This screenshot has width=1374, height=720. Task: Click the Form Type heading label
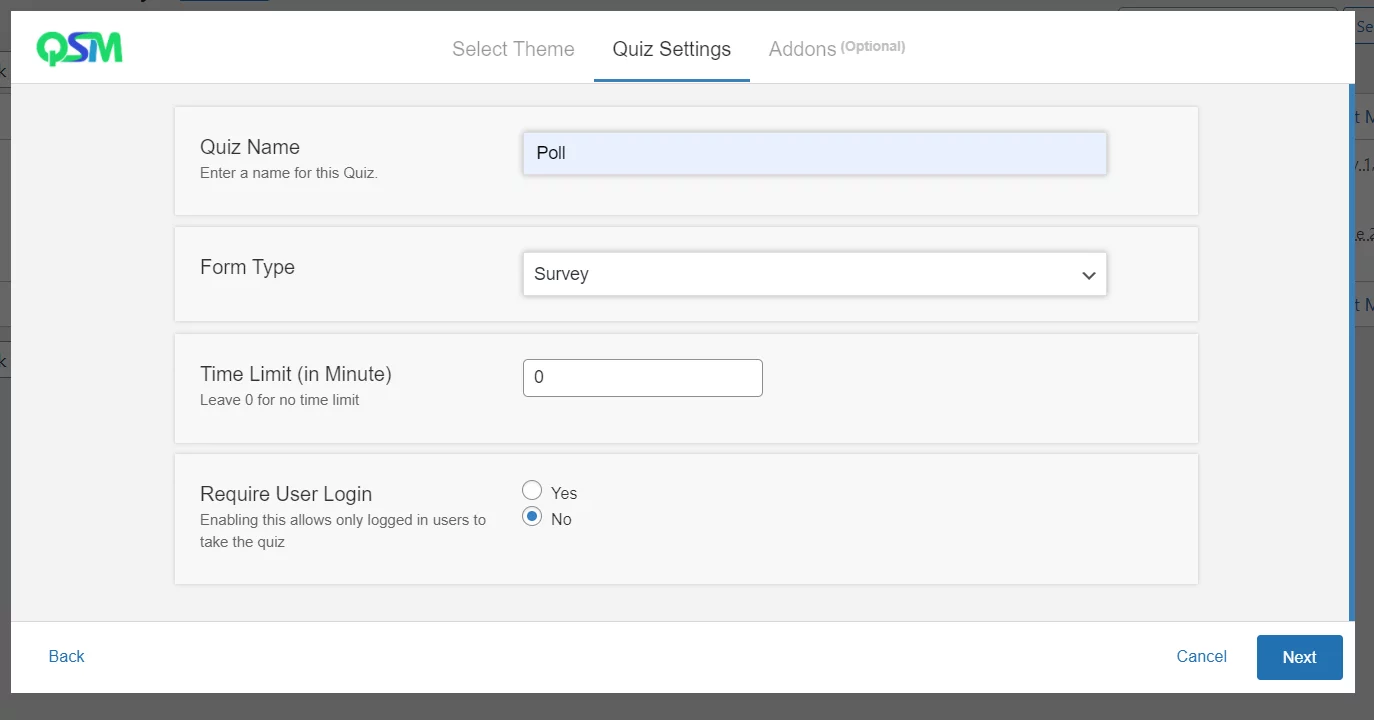pos(247,267)
